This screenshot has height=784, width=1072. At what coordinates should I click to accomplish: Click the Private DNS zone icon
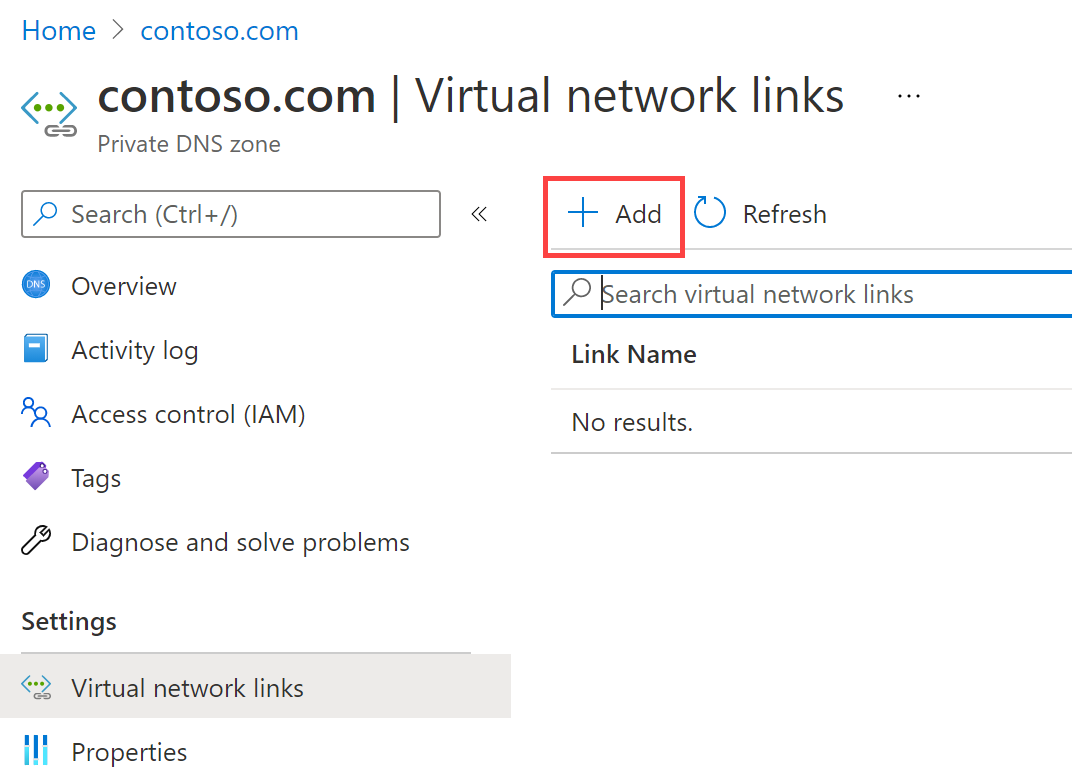click(47, 111)
